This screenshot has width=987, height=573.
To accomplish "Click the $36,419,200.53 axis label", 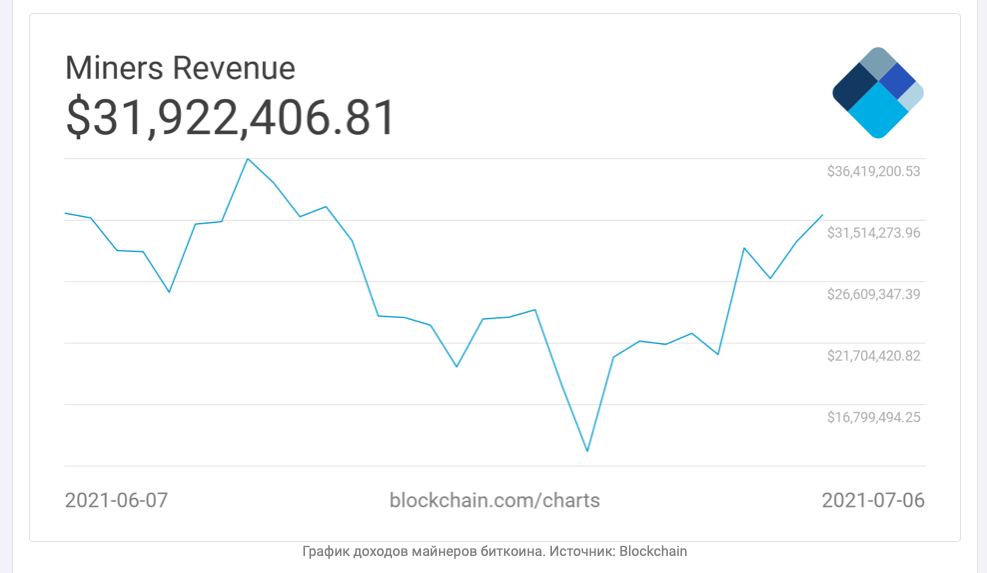I will pos(873,171).
